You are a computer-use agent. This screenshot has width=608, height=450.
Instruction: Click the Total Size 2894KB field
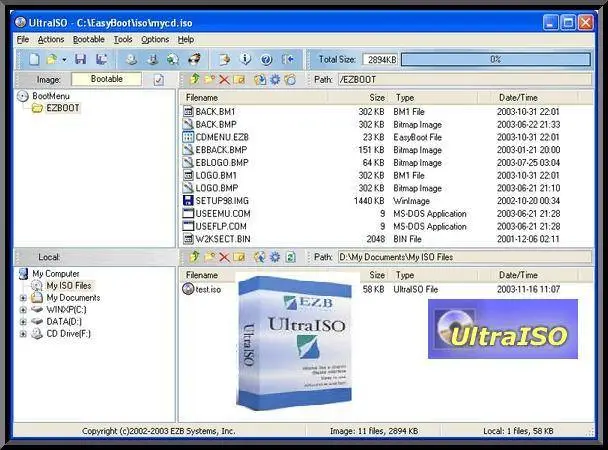coord(380,59)
